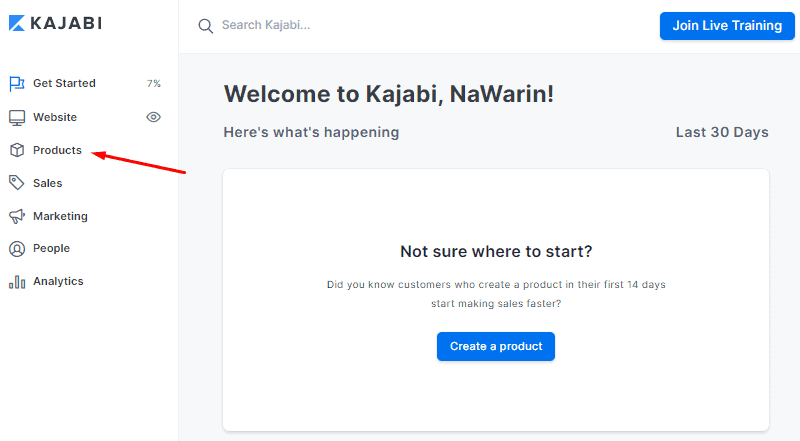Open the People menu label
The width and height of the screenshot is (800, 441).
(x=51, y=248)
